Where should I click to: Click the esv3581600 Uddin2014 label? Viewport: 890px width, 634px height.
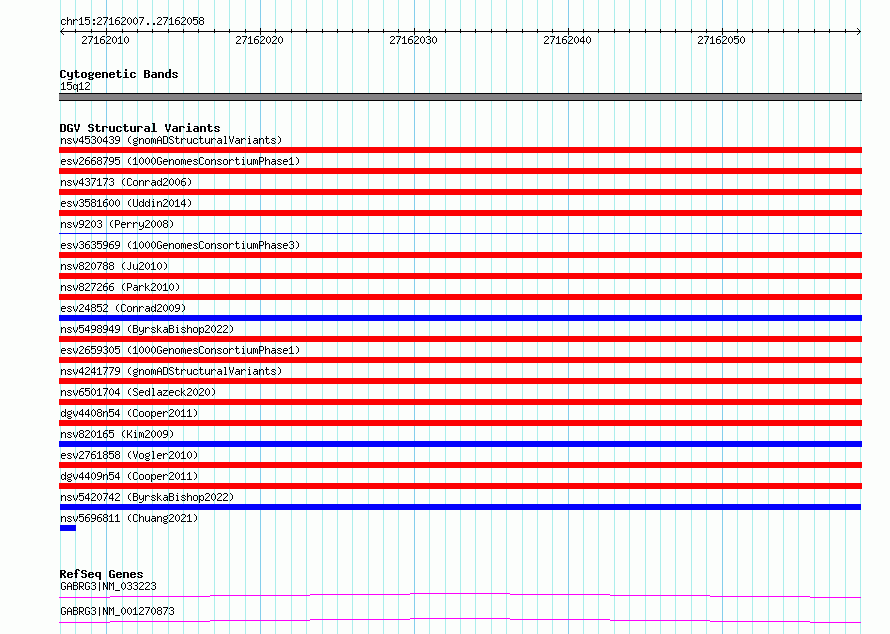[x=126, y=203]
